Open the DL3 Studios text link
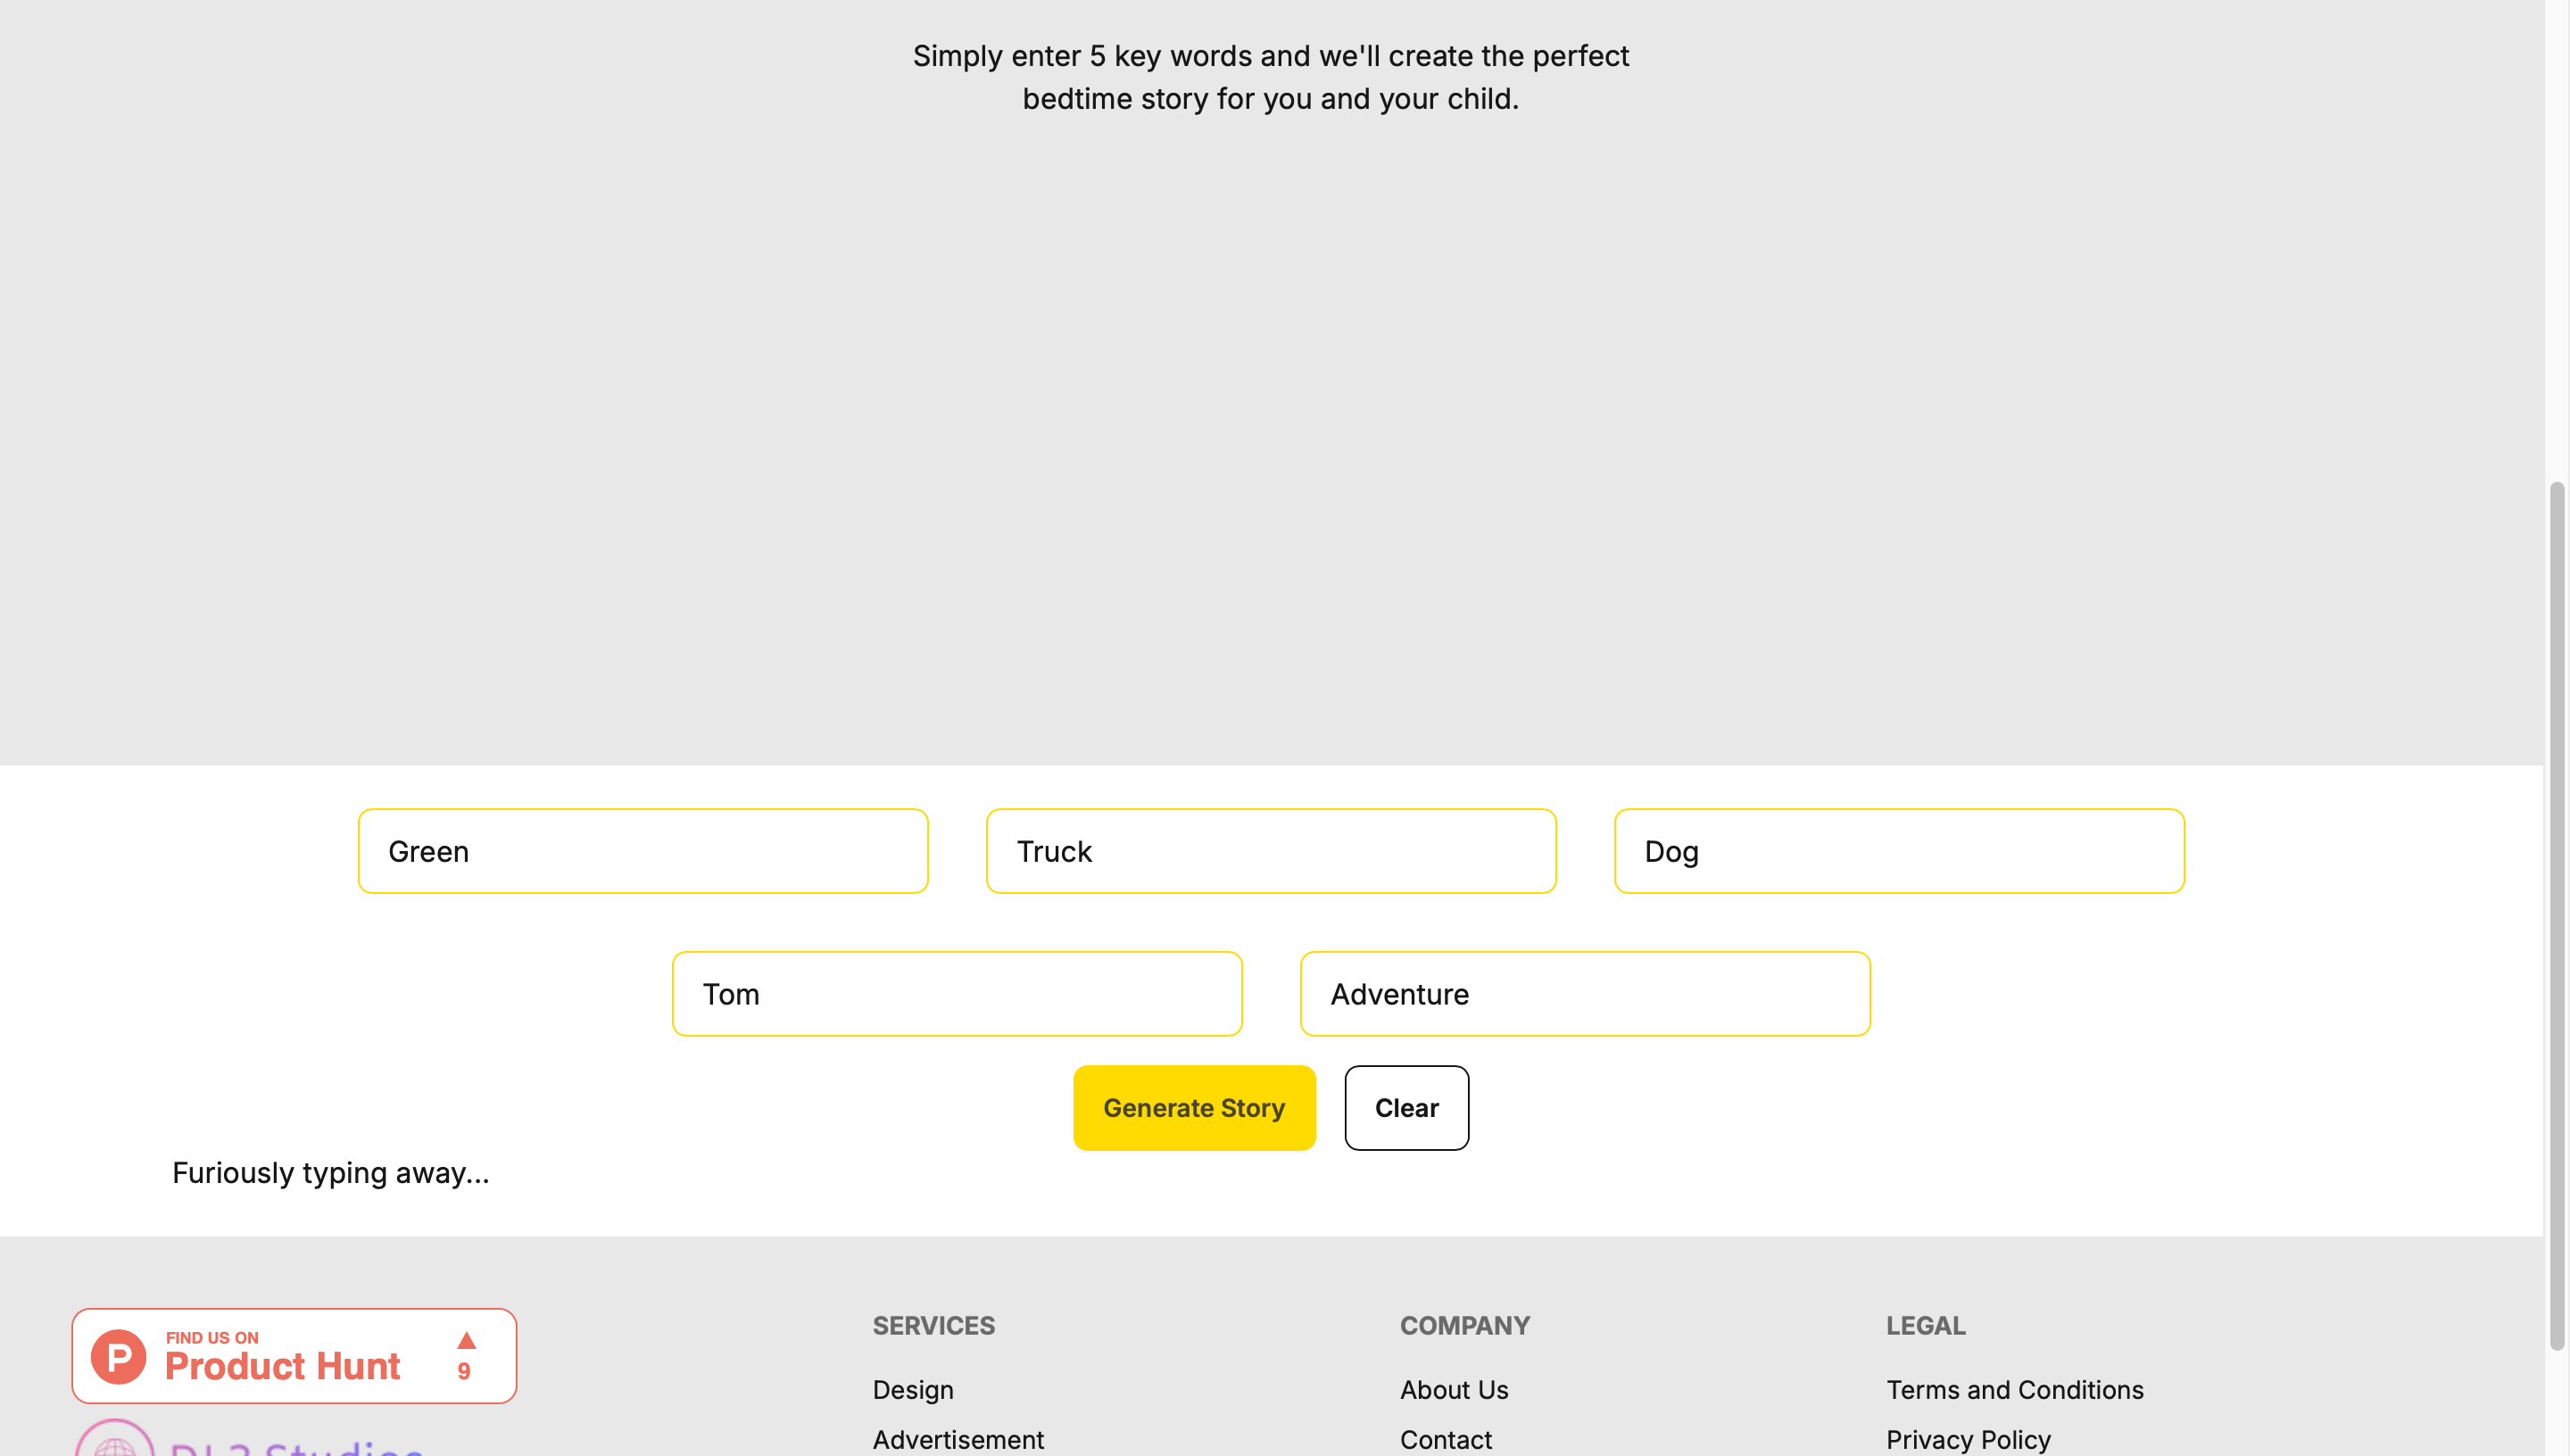The height and width of the screenshot is (1456, 2570). 296,1448
